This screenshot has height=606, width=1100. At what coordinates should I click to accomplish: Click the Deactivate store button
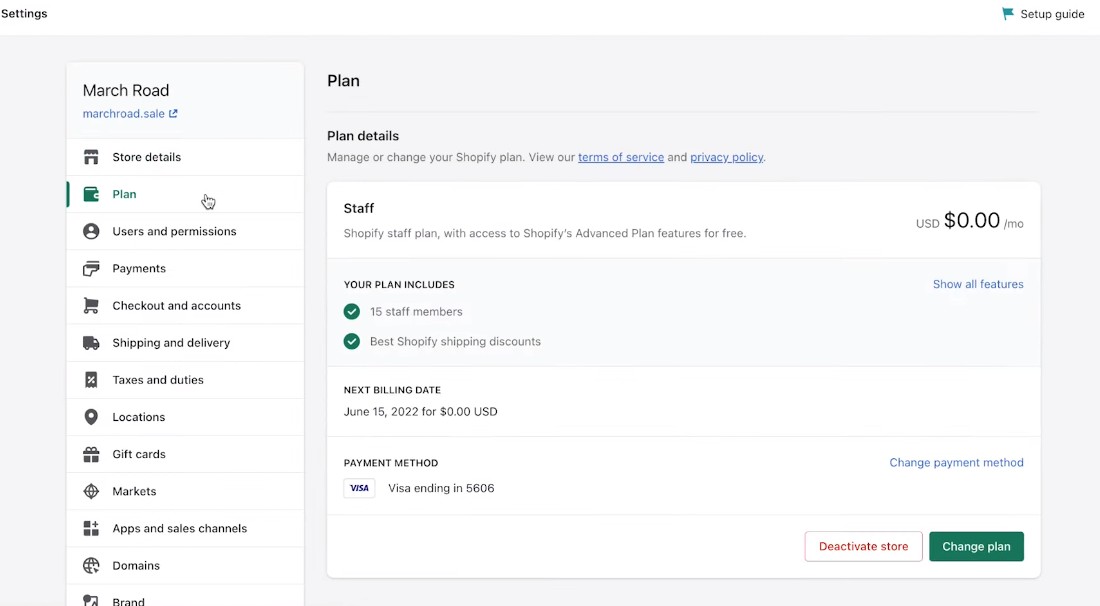coord(864,546)
